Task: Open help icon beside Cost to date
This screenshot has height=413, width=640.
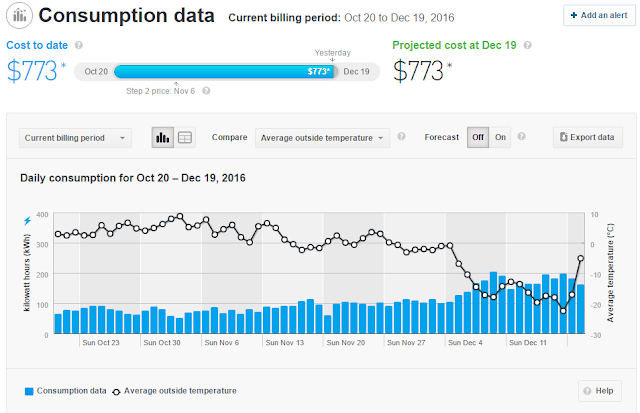Action: pos(79,45)
